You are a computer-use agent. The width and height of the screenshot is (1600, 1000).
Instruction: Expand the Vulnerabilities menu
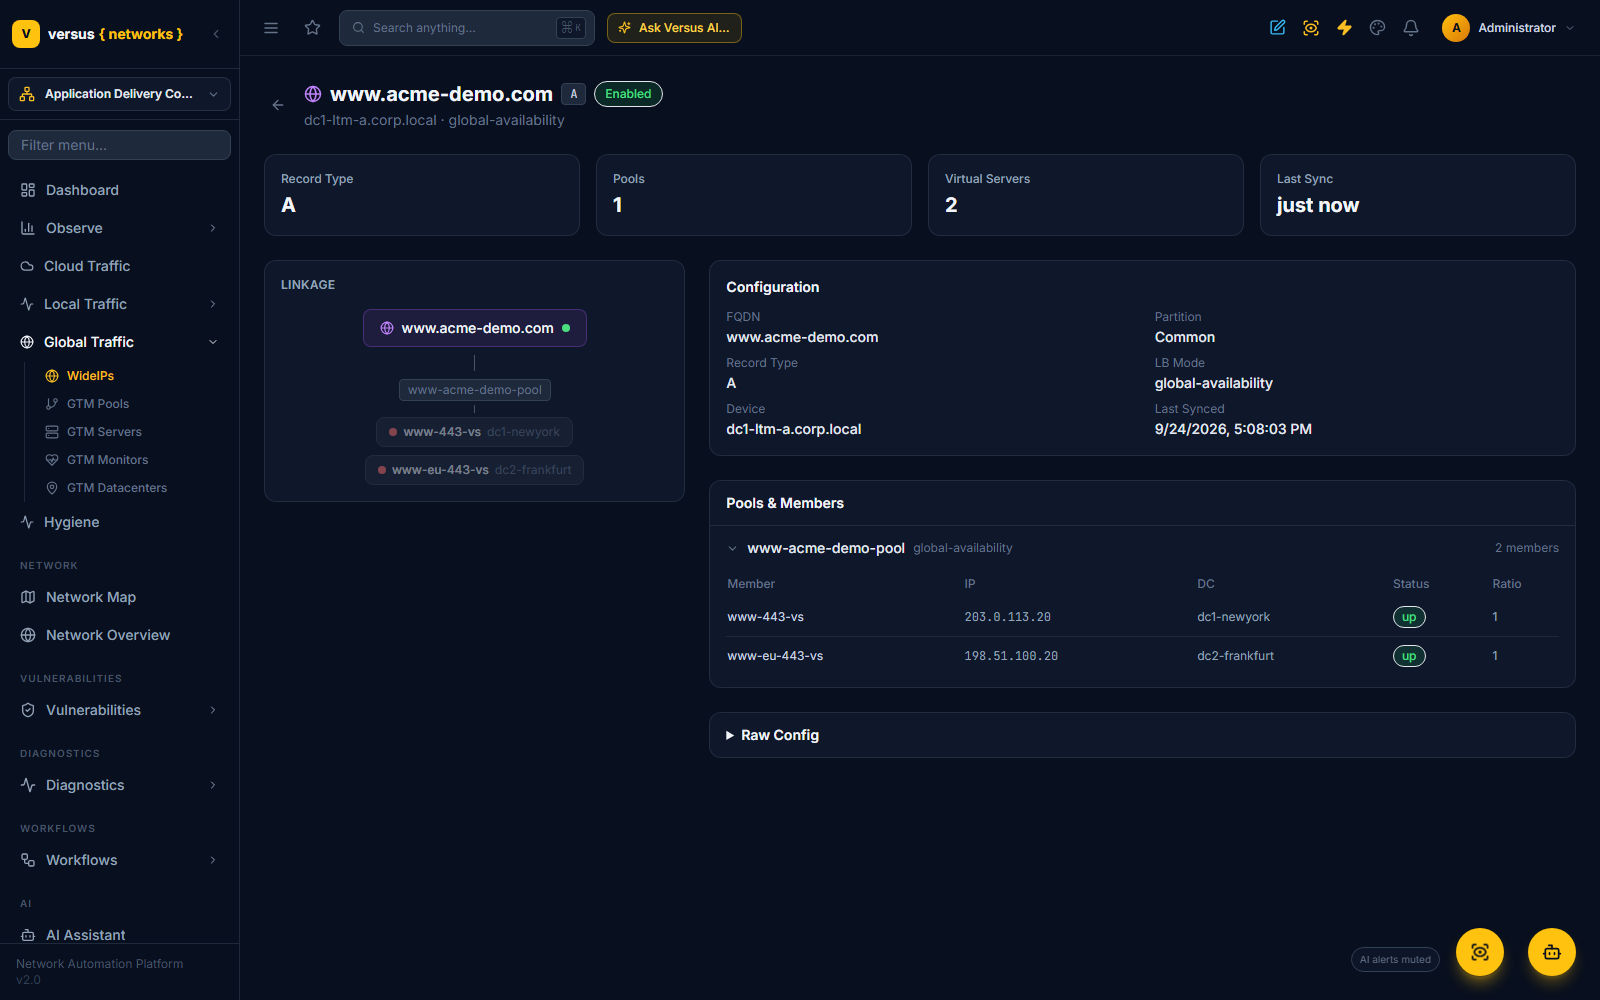click(119, 710)
